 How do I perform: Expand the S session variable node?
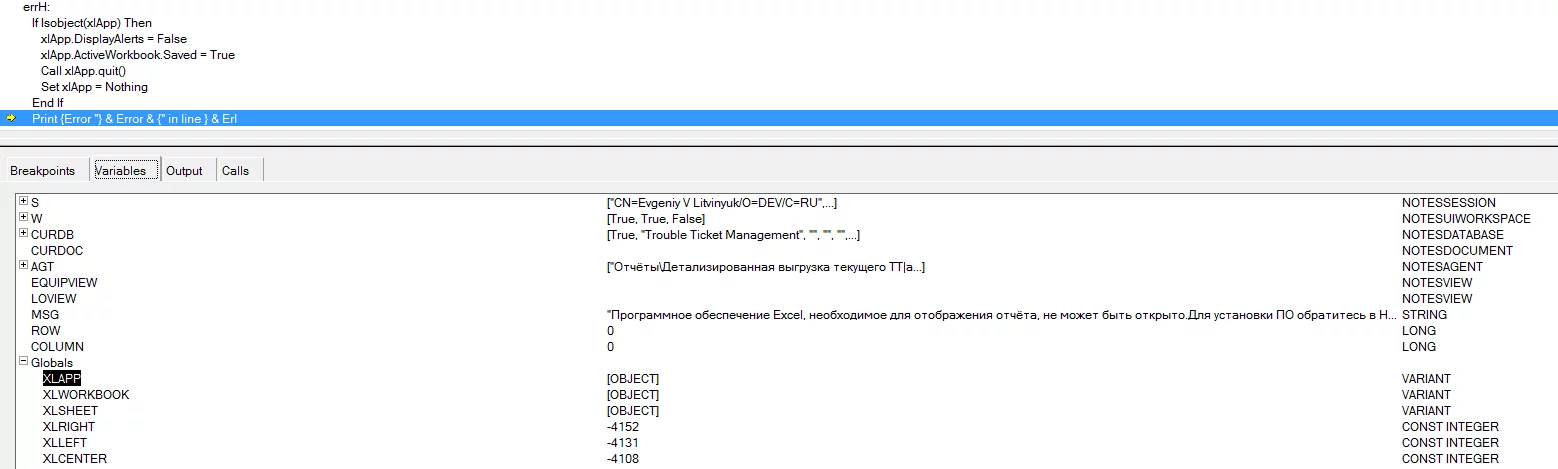point(24,202)
